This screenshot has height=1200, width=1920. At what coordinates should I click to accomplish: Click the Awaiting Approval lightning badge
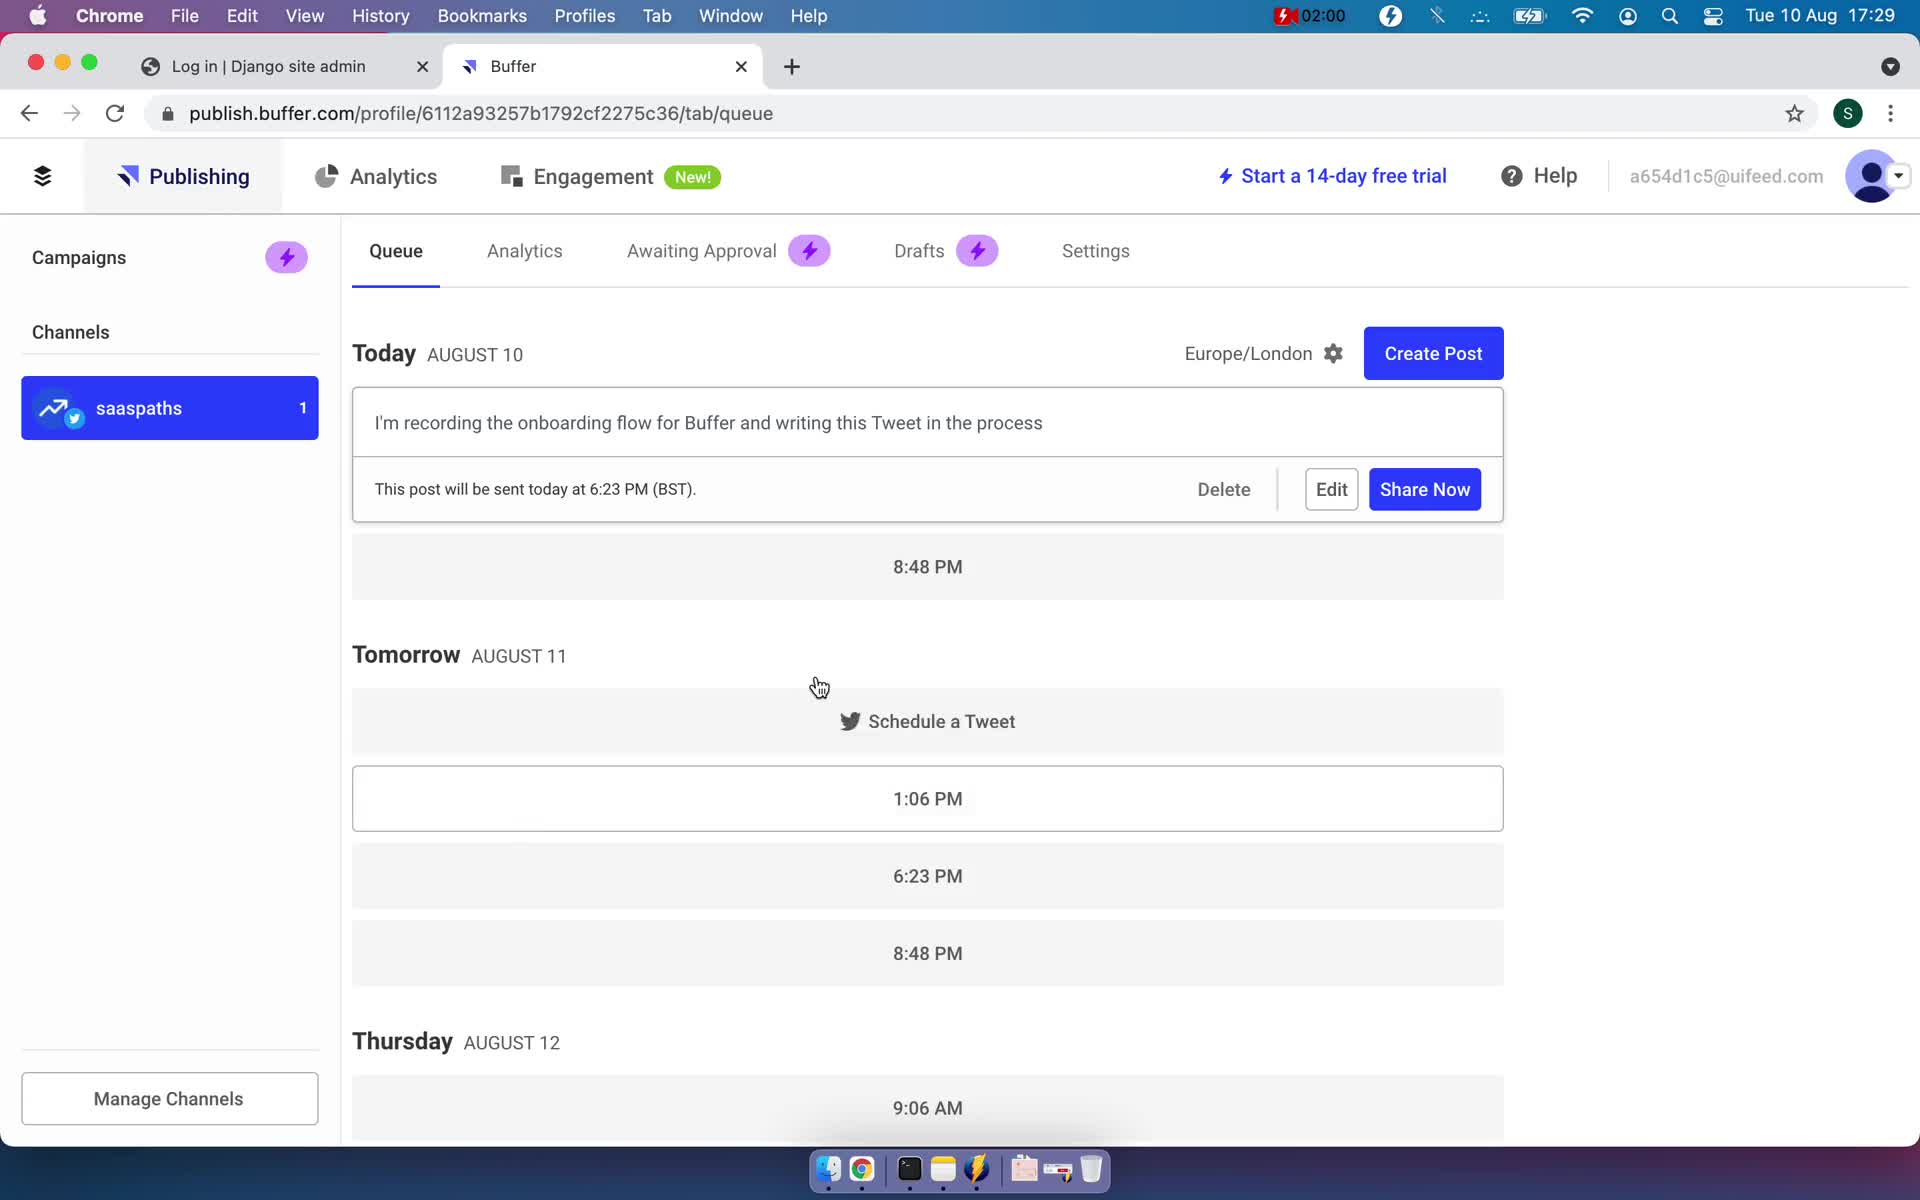(x=809, y=251)
